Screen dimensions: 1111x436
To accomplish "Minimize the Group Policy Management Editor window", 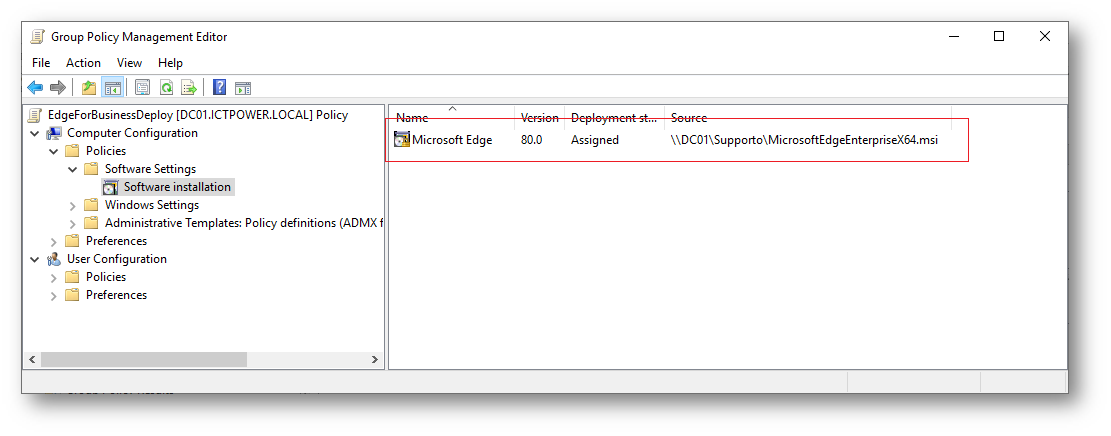I will pyautogui.click(x=954, y=36).
